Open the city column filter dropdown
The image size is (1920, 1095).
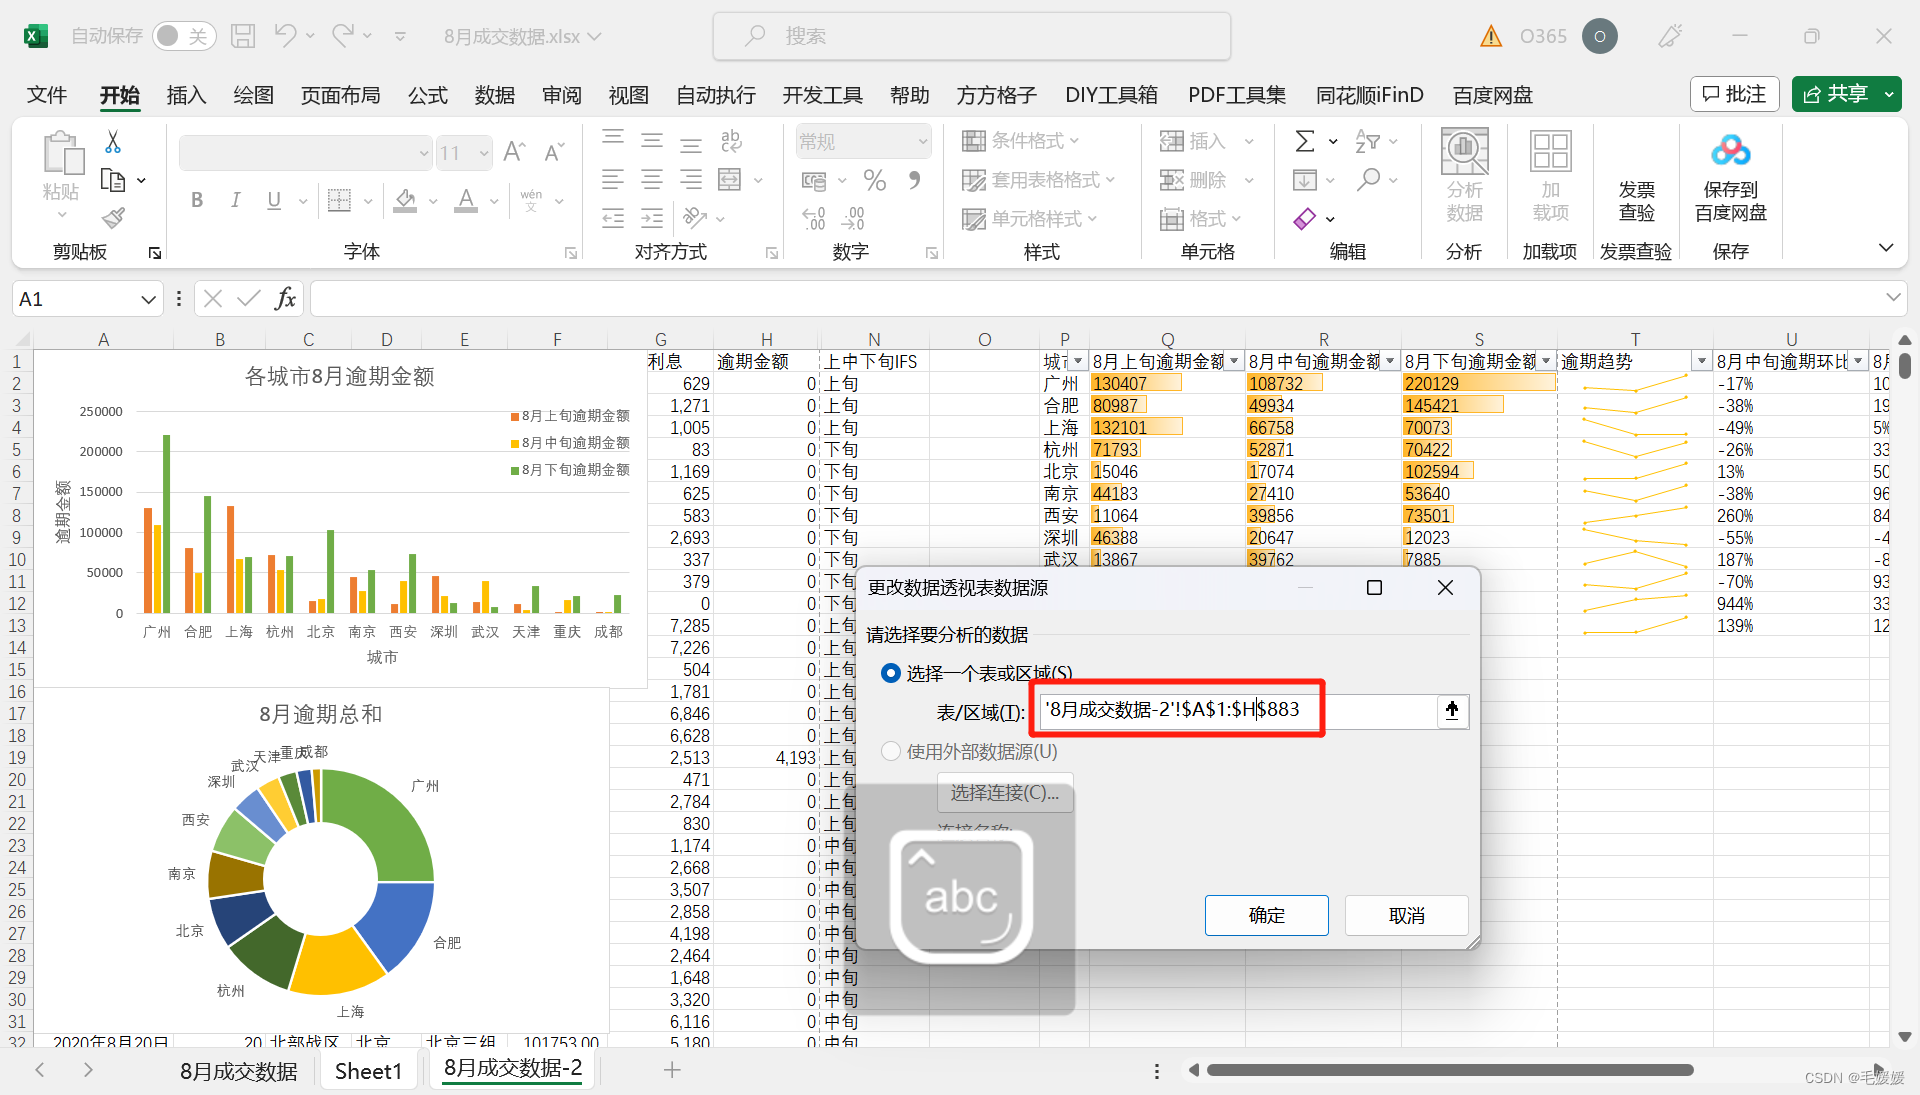tap(1078, 361)
